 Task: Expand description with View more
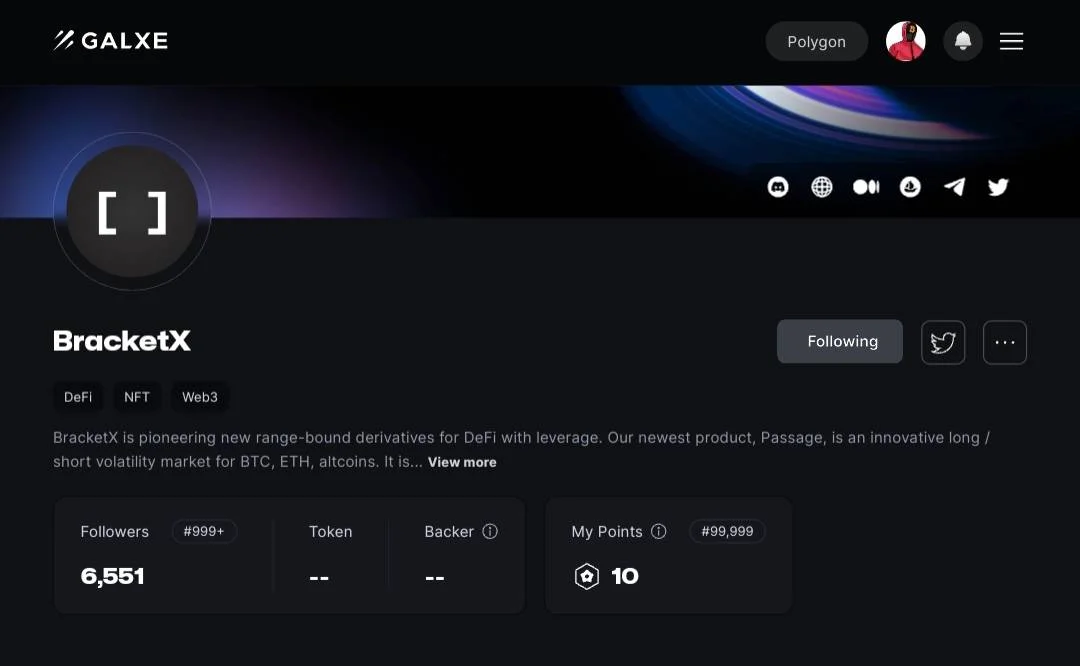click(462, 462)
